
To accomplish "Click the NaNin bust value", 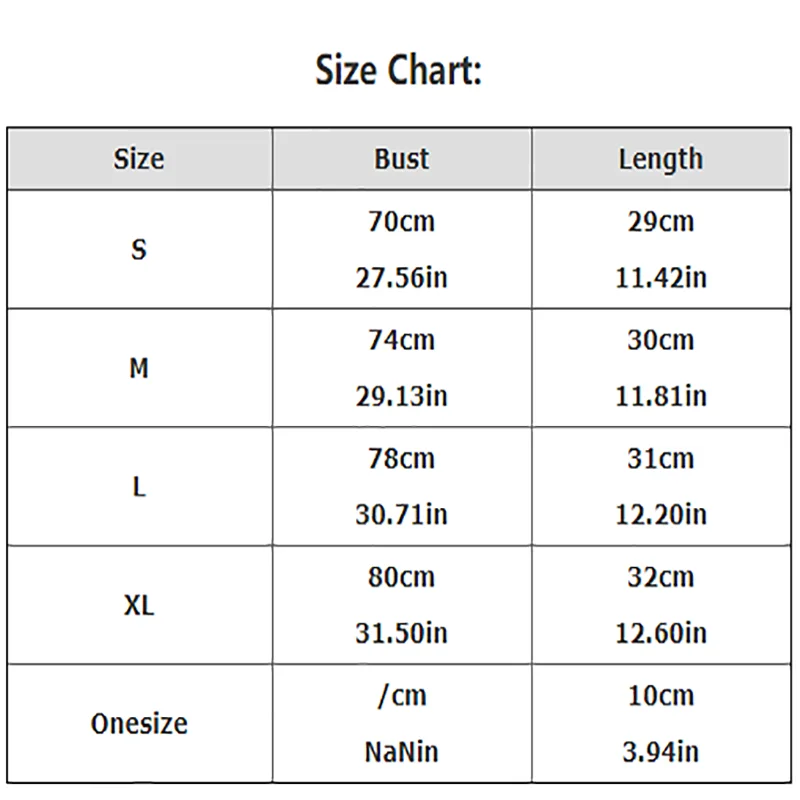I will point(402,751).
